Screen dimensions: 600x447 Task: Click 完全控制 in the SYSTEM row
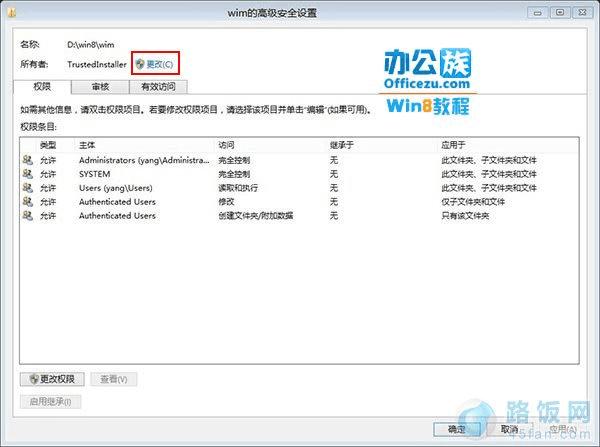(234, 174)
